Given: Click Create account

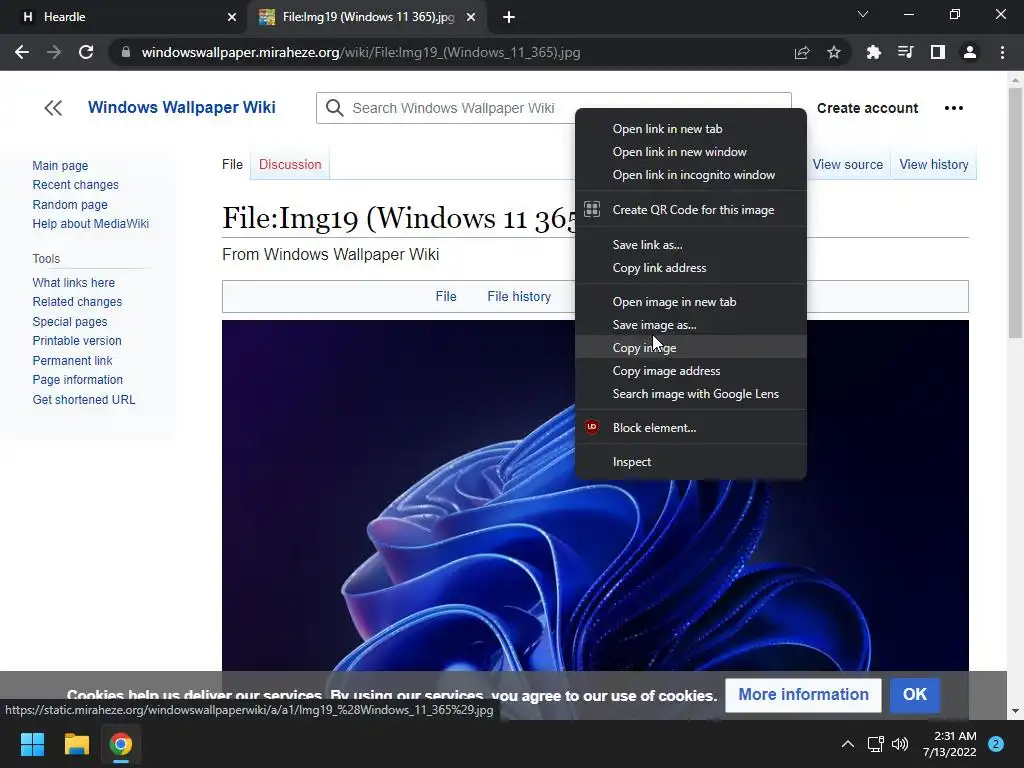Looking at the screenshot, I should 867,108.
